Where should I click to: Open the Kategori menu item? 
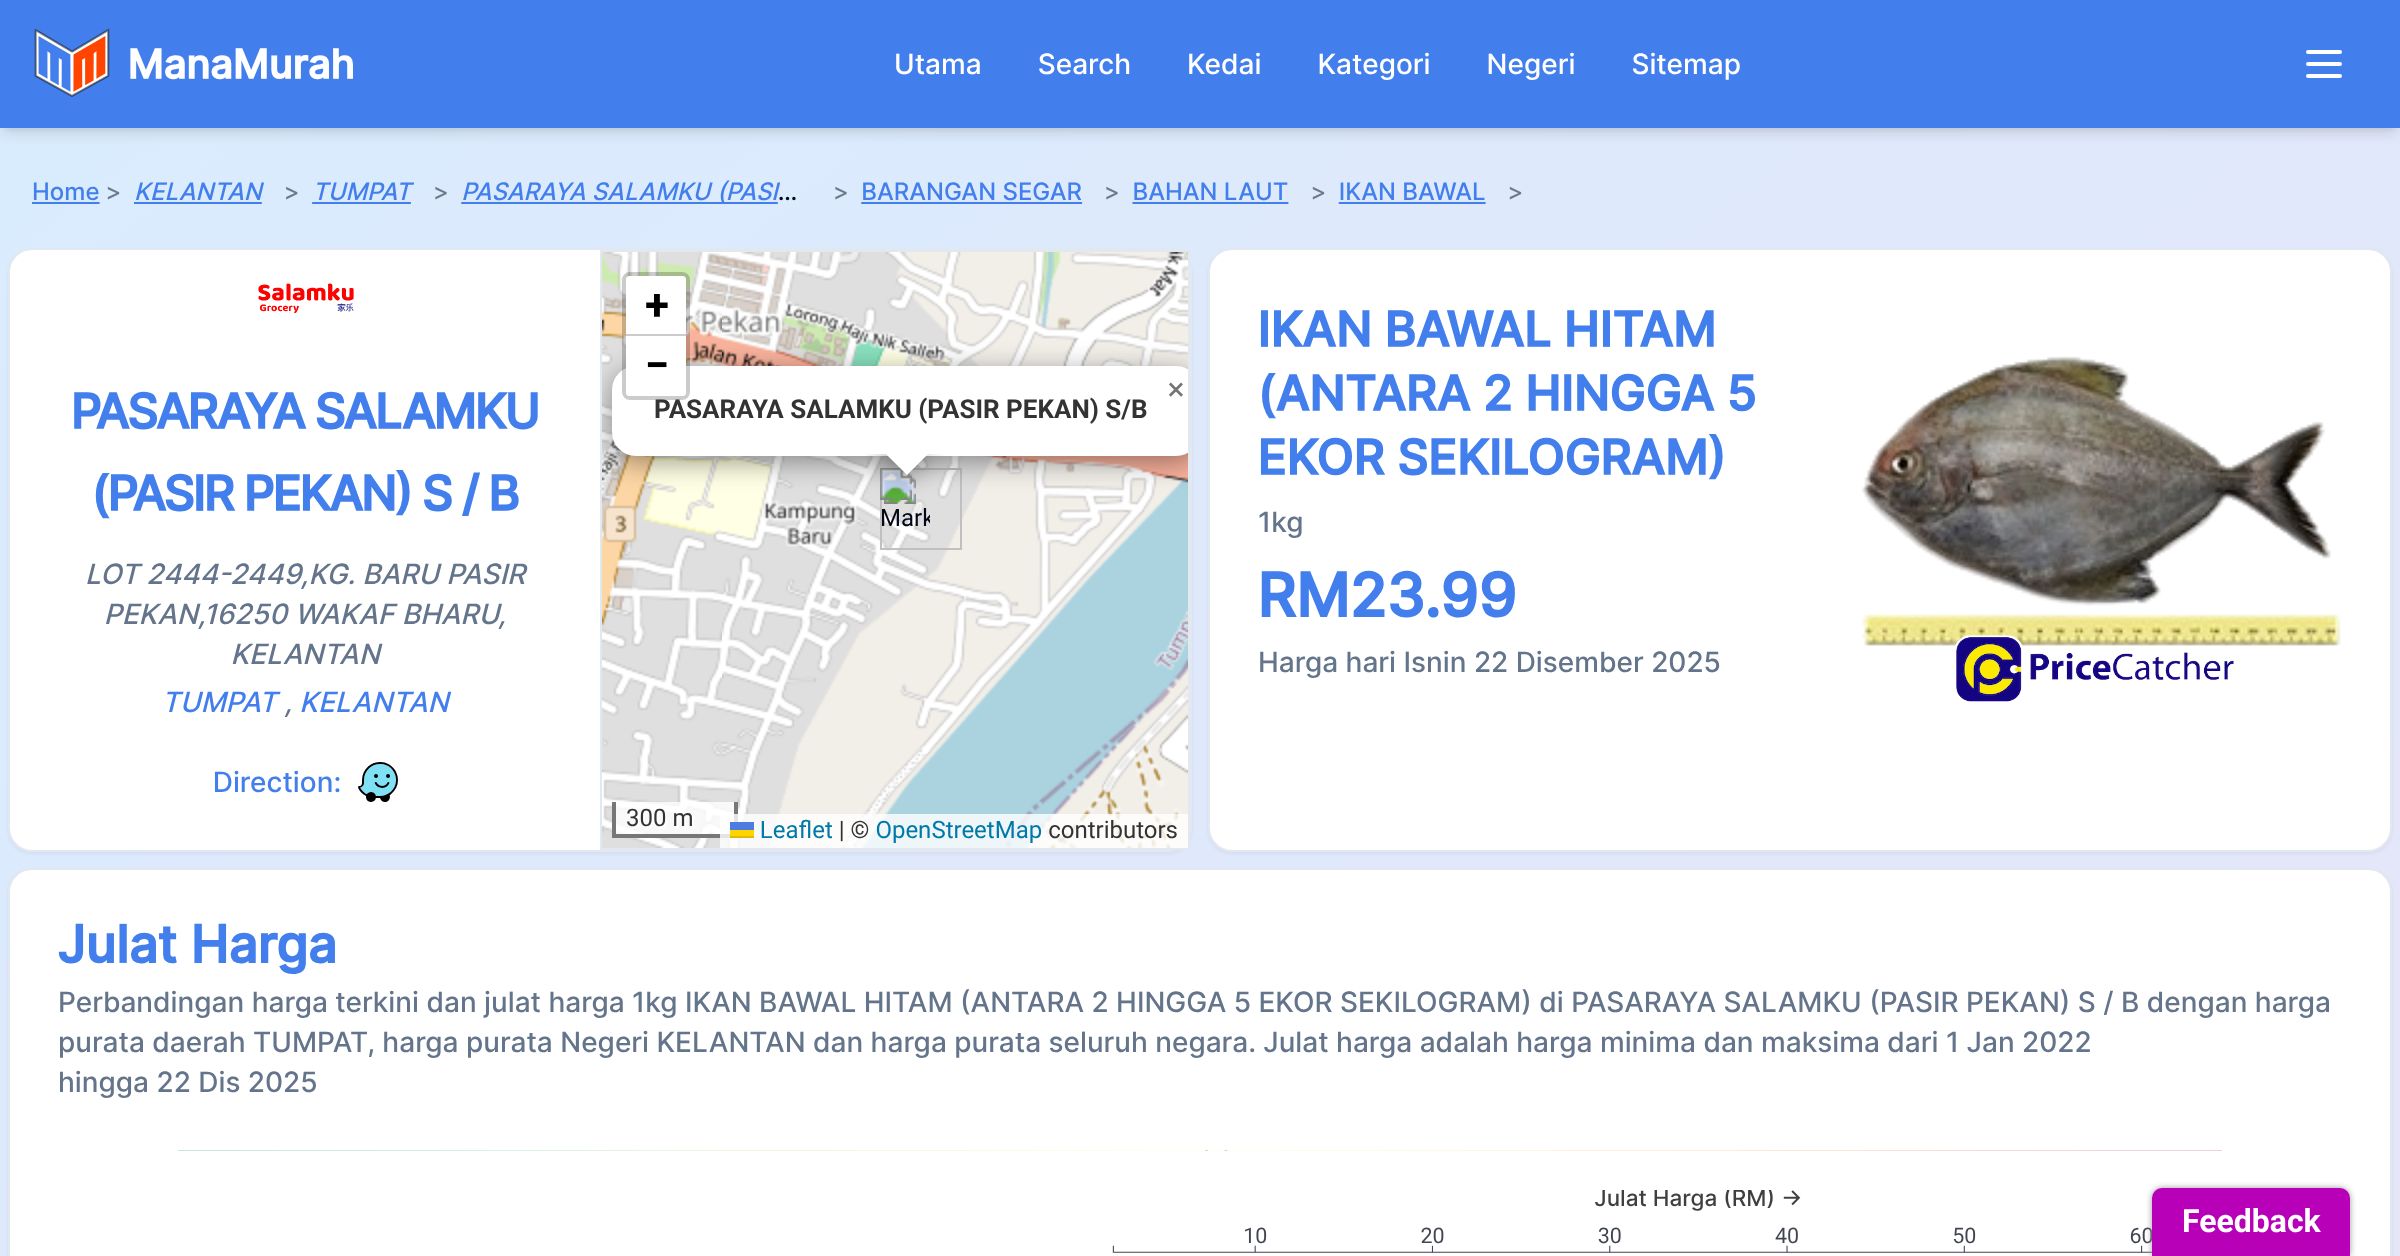[1373, 64]
